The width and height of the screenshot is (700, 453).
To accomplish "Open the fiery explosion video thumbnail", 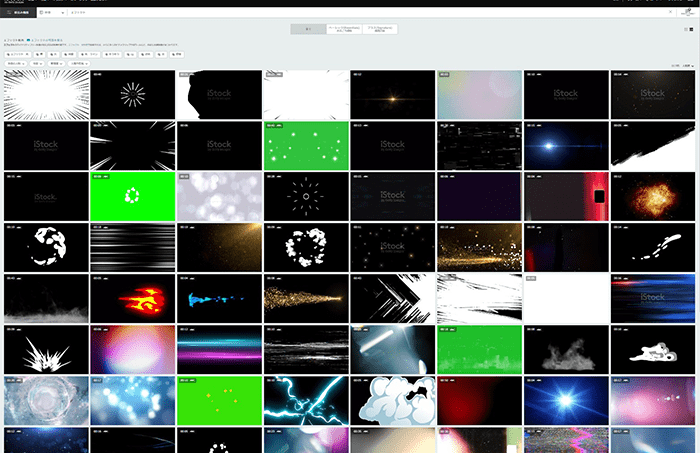I will tap(652, 195).
